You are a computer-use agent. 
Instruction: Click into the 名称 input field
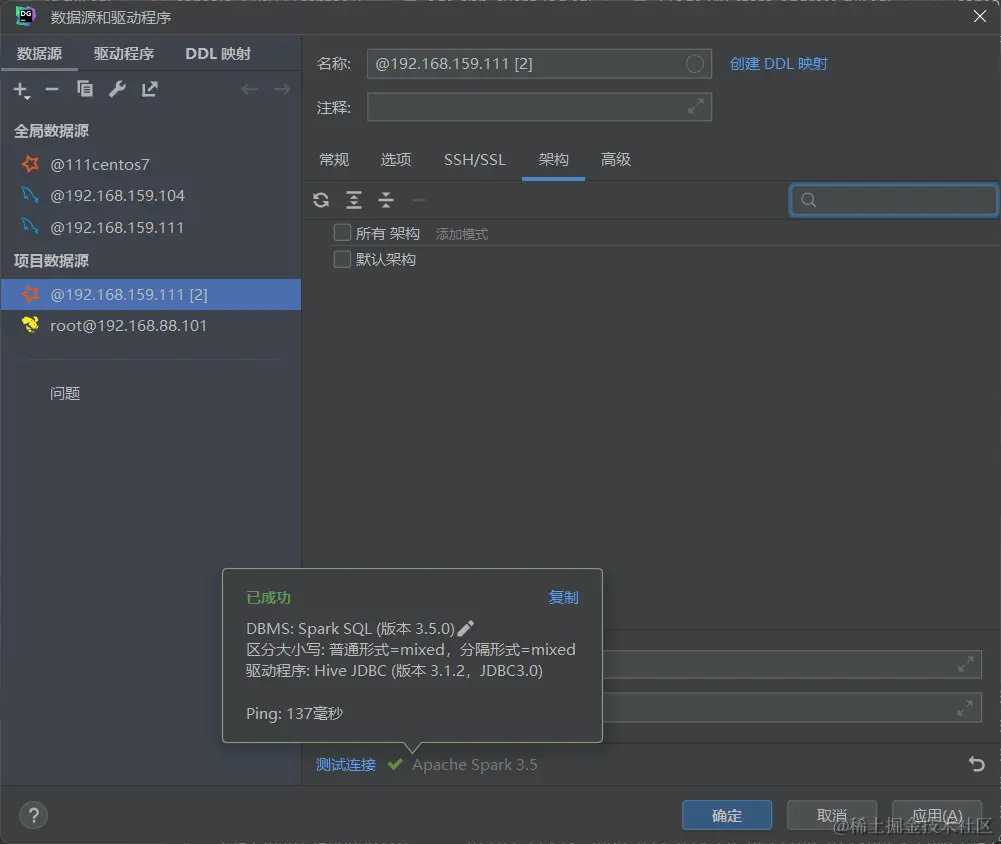pos(539,64)
